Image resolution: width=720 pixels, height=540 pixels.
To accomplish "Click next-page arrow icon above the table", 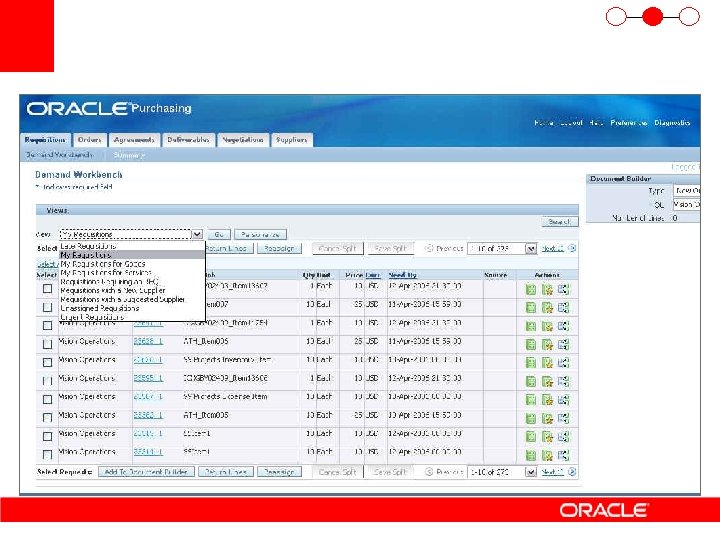I will point(572,248).
